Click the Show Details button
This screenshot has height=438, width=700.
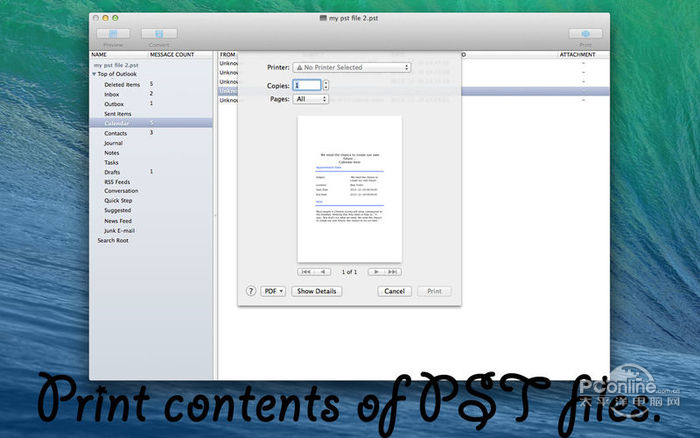[317, 291]
